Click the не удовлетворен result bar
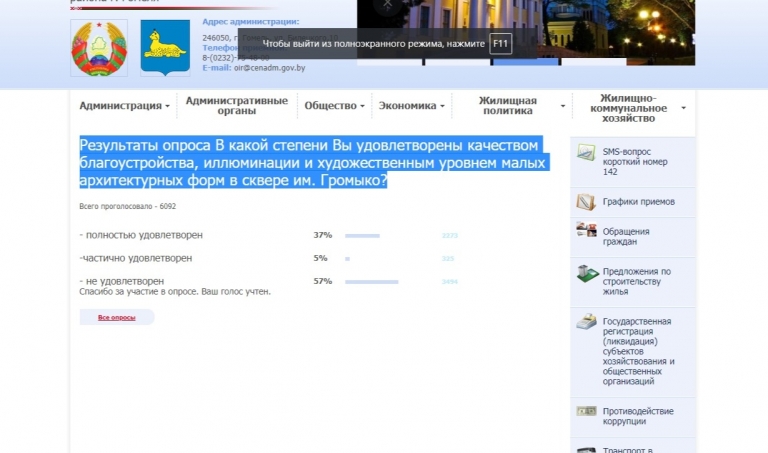 (x=372, y=282)
